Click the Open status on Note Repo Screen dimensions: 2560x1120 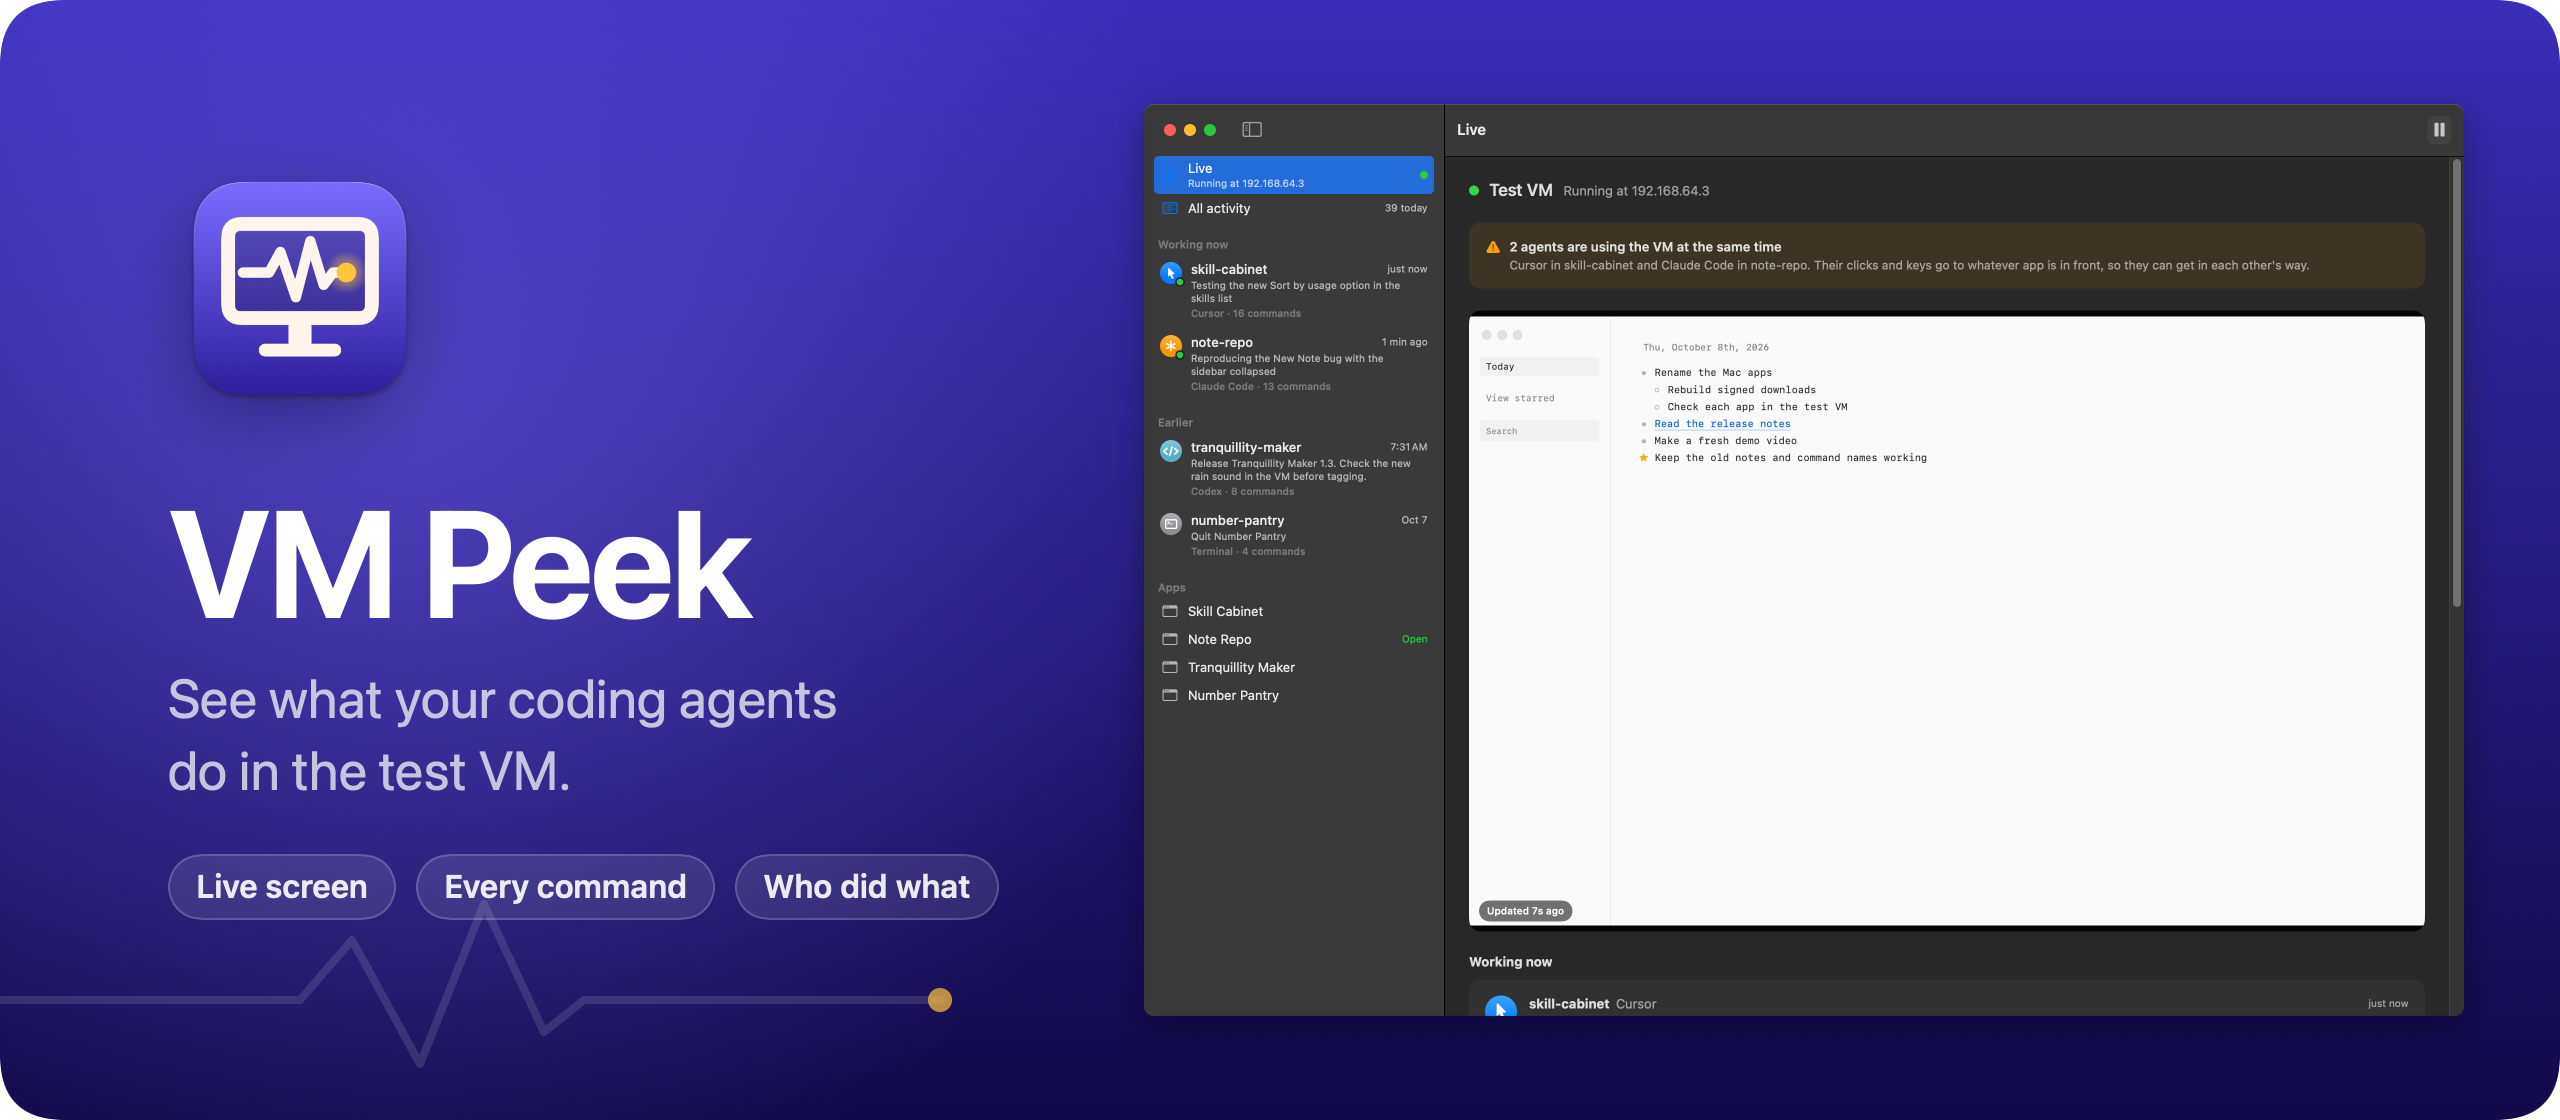[1414, 639]
